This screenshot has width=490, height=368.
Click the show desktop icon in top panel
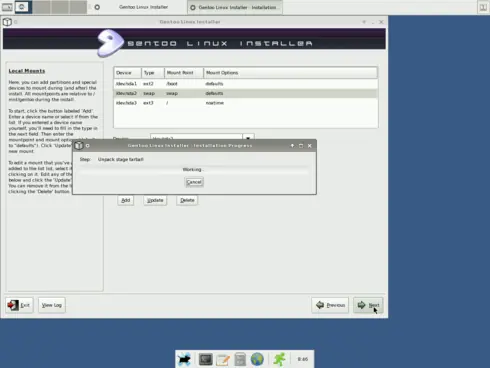(7, 7)
